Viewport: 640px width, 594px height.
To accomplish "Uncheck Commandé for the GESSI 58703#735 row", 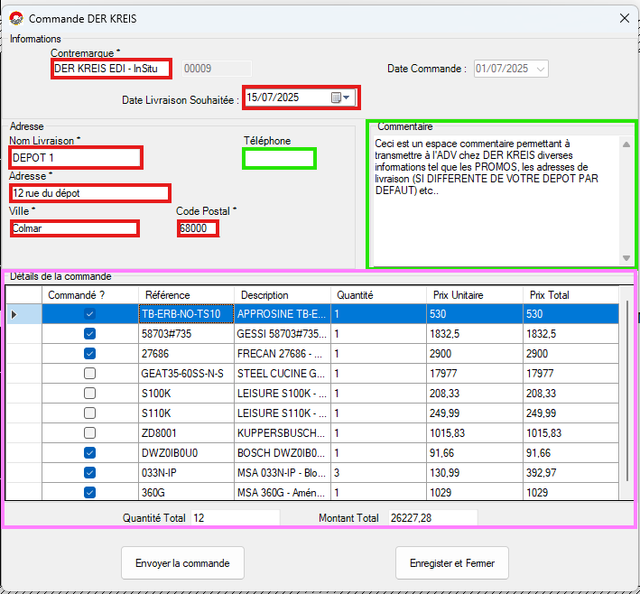I will coord(90,334).
